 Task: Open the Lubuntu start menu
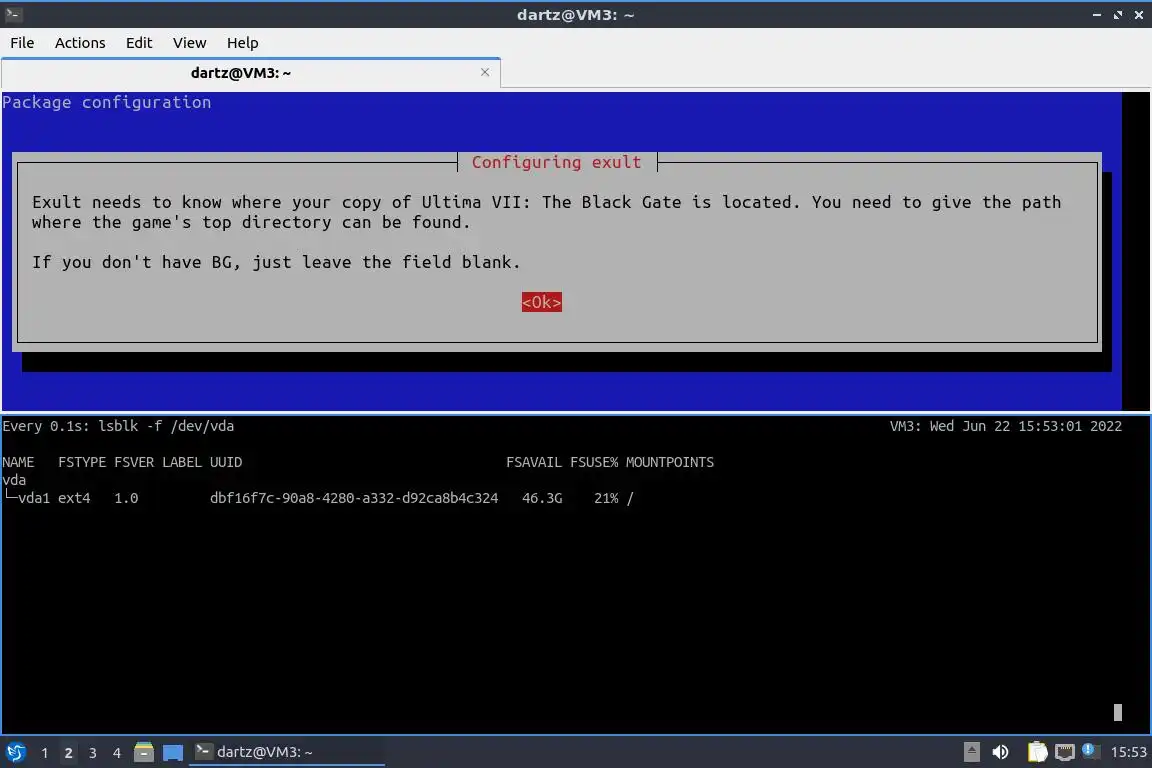[x=15, y=752]
